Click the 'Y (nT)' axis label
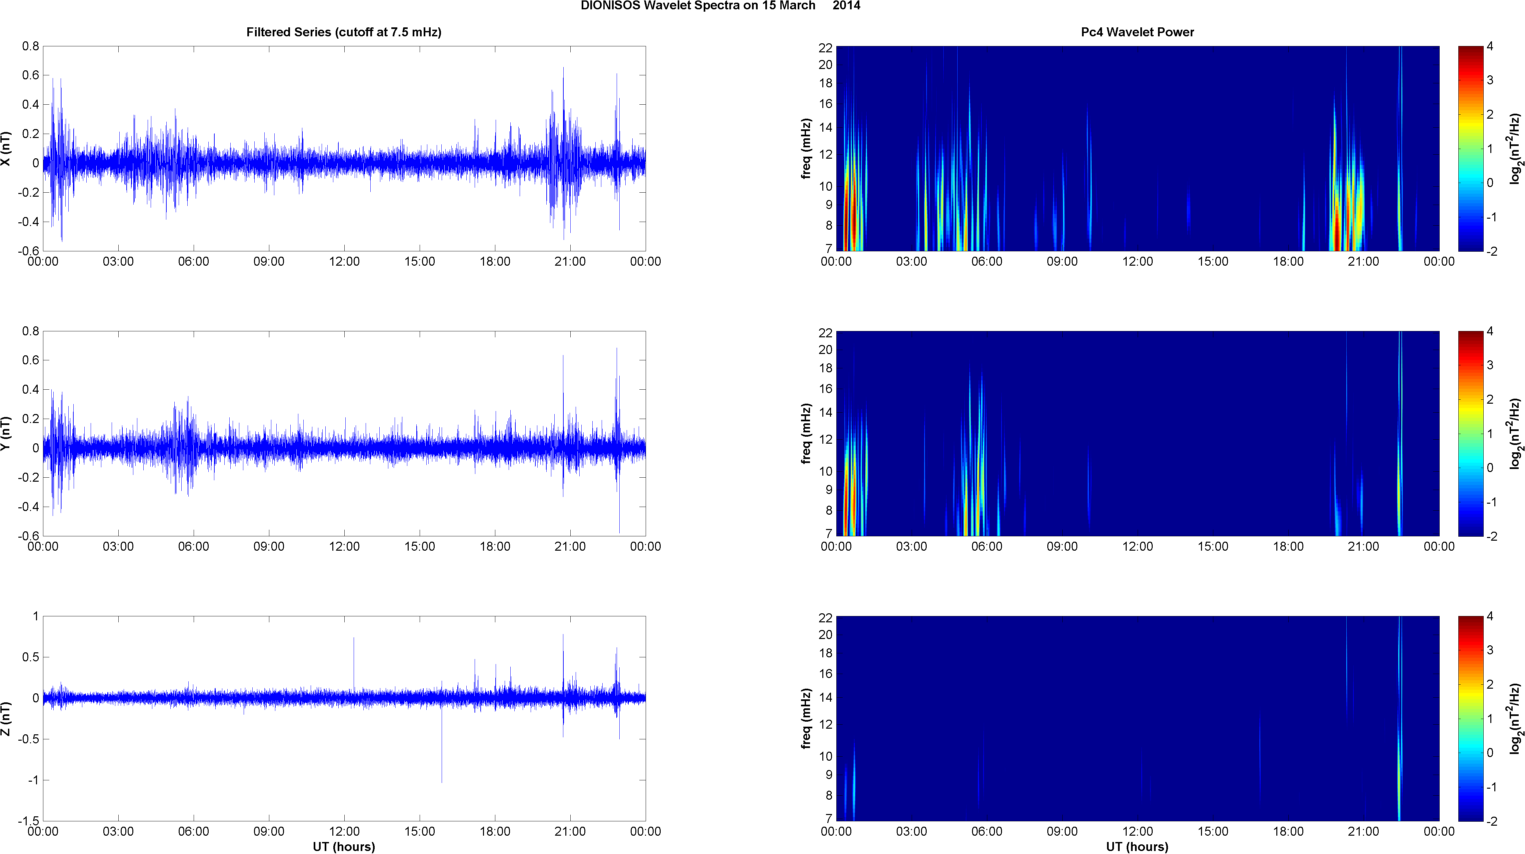Screen dimensions: 1525x854 6,433
